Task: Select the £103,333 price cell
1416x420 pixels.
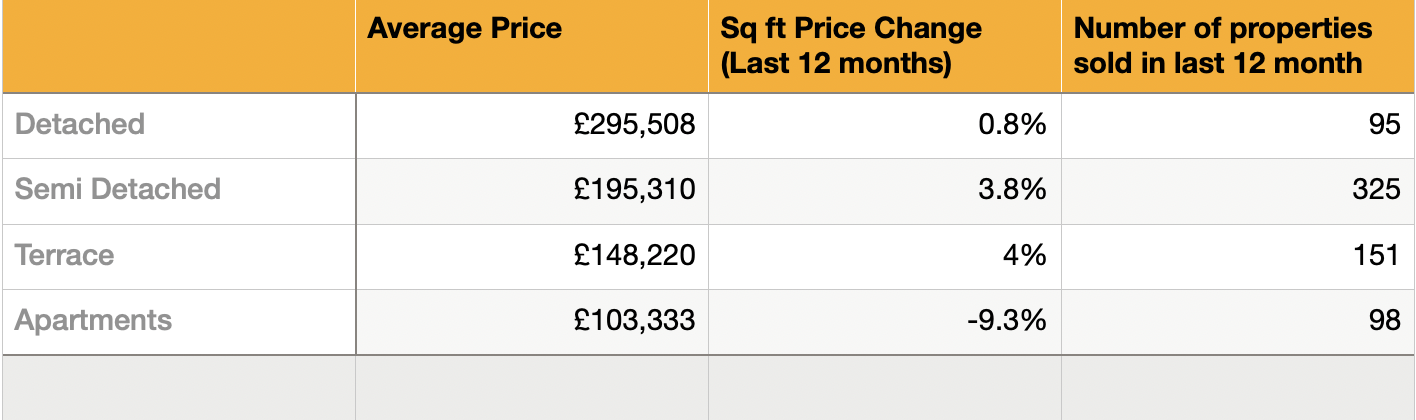Action: (x=634, y=321)
